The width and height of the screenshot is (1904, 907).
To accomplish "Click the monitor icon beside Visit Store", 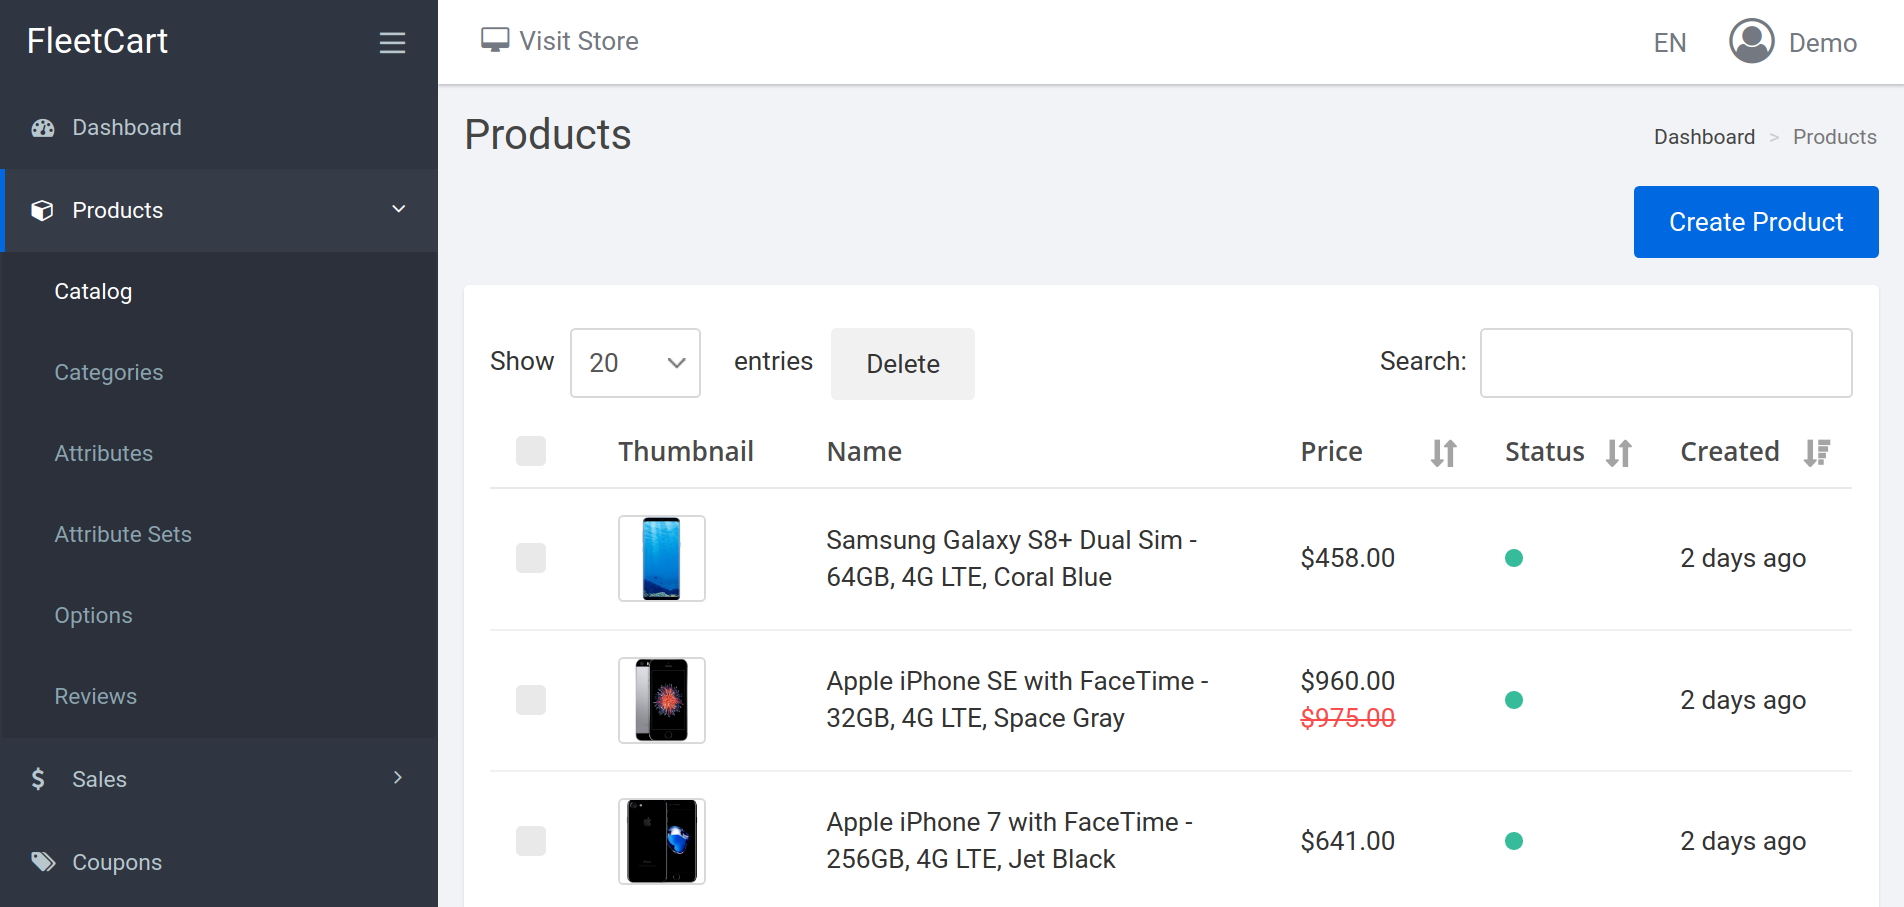I will [x=495, y=40].
